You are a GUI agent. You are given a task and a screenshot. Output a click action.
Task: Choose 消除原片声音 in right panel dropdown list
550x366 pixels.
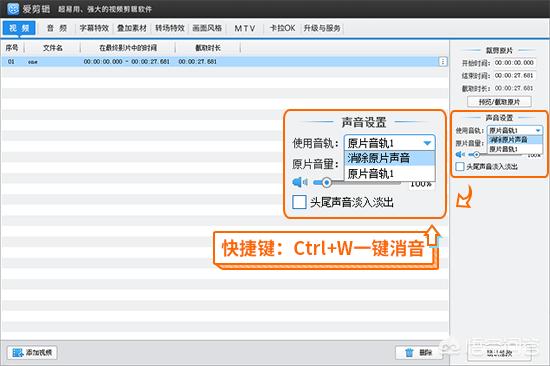coord(515,140)
